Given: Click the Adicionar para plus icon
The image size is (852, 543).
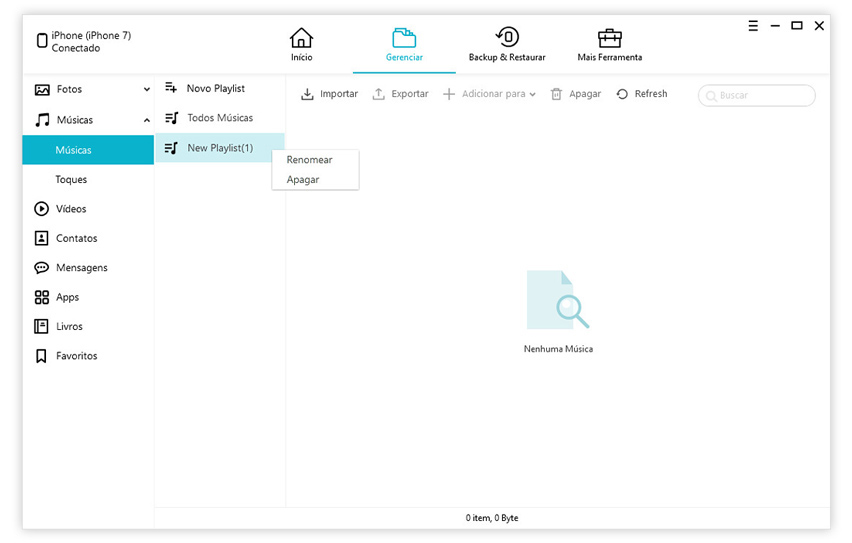Looking at the screenshot, I should 449,94.
